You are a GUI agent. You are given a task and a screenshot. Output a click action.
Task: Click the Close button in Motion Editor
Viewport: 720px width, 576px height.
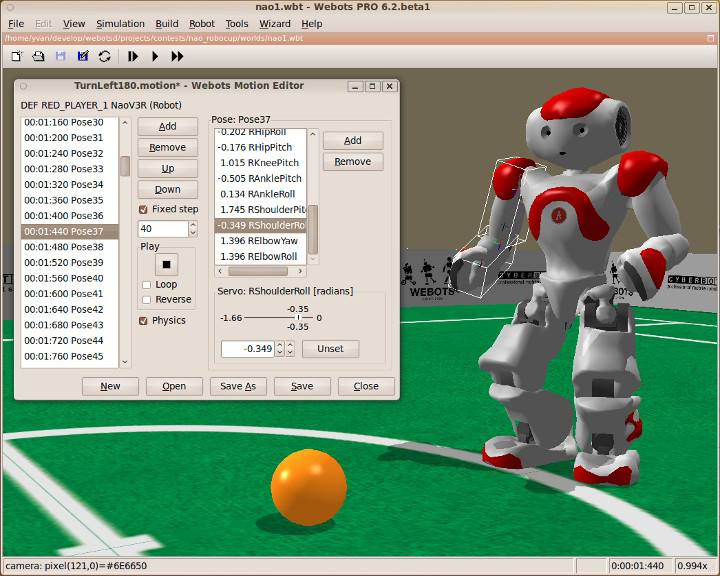(x=366, y=386)
